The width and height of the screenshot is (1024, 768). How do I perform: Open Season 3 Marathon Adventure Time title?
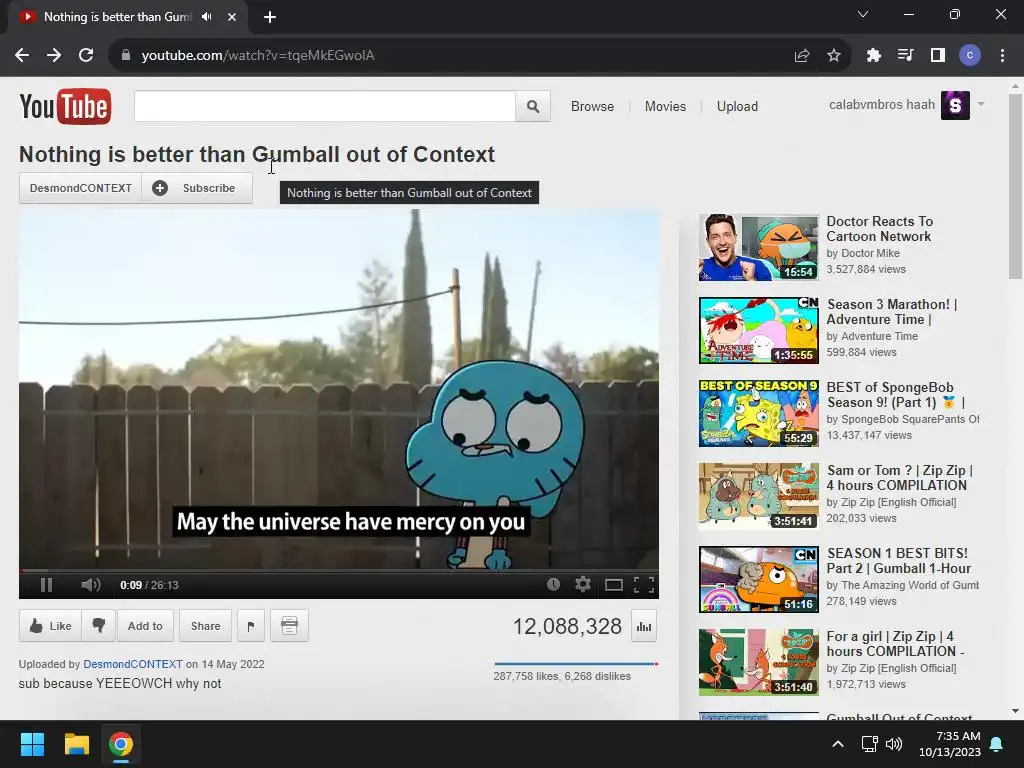coord(891,312)
